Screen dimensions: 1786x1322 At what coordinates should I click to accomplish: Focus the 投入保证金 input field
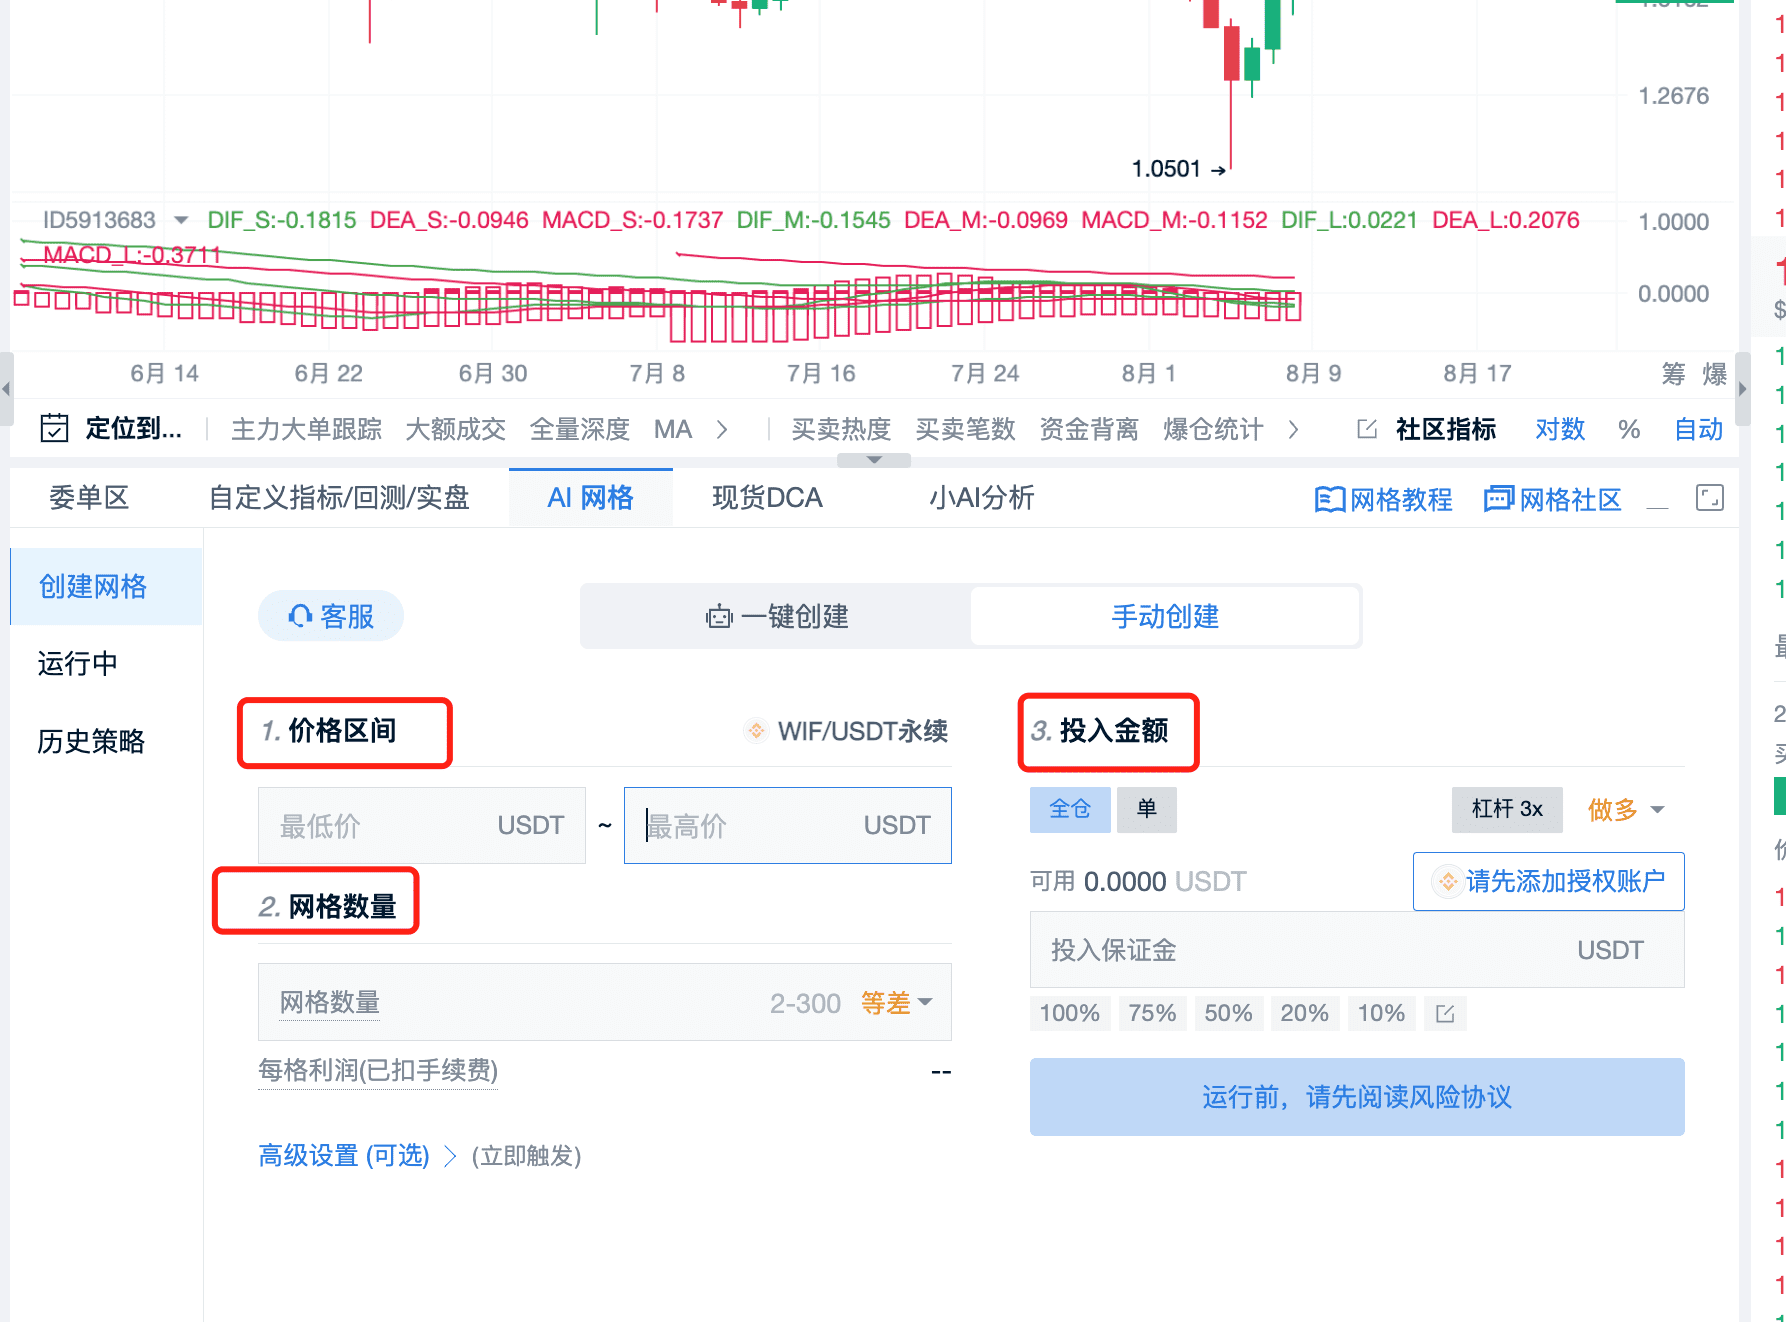click(x=1357, y=950)
